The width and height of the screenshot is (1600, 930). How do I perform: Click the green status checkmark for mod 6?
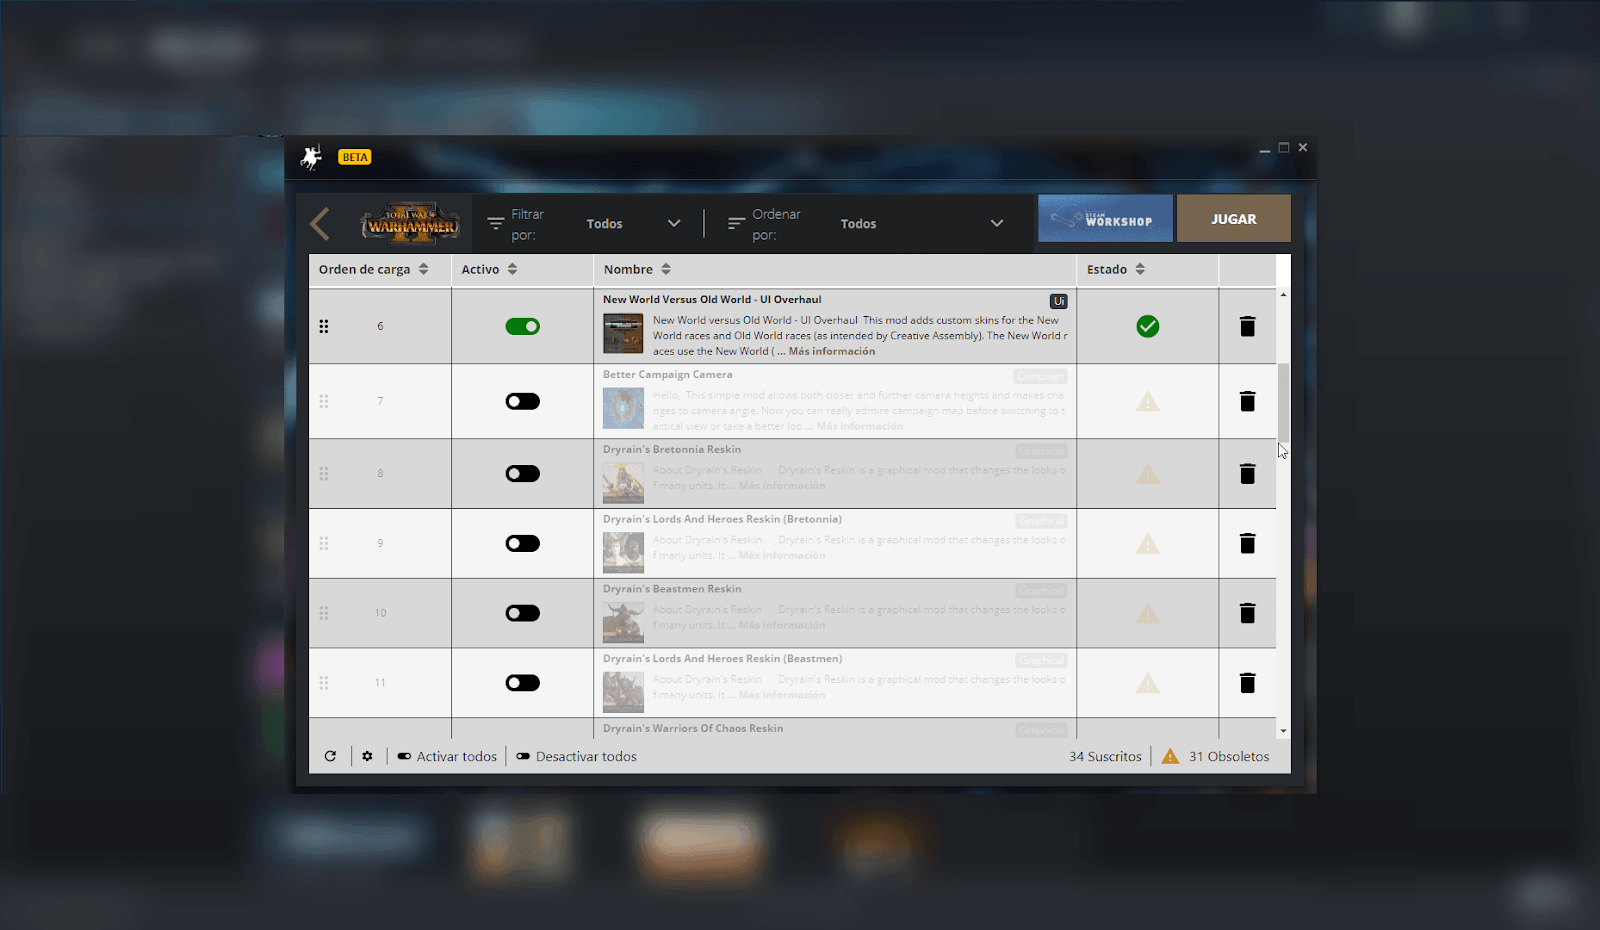point(1148,326)
